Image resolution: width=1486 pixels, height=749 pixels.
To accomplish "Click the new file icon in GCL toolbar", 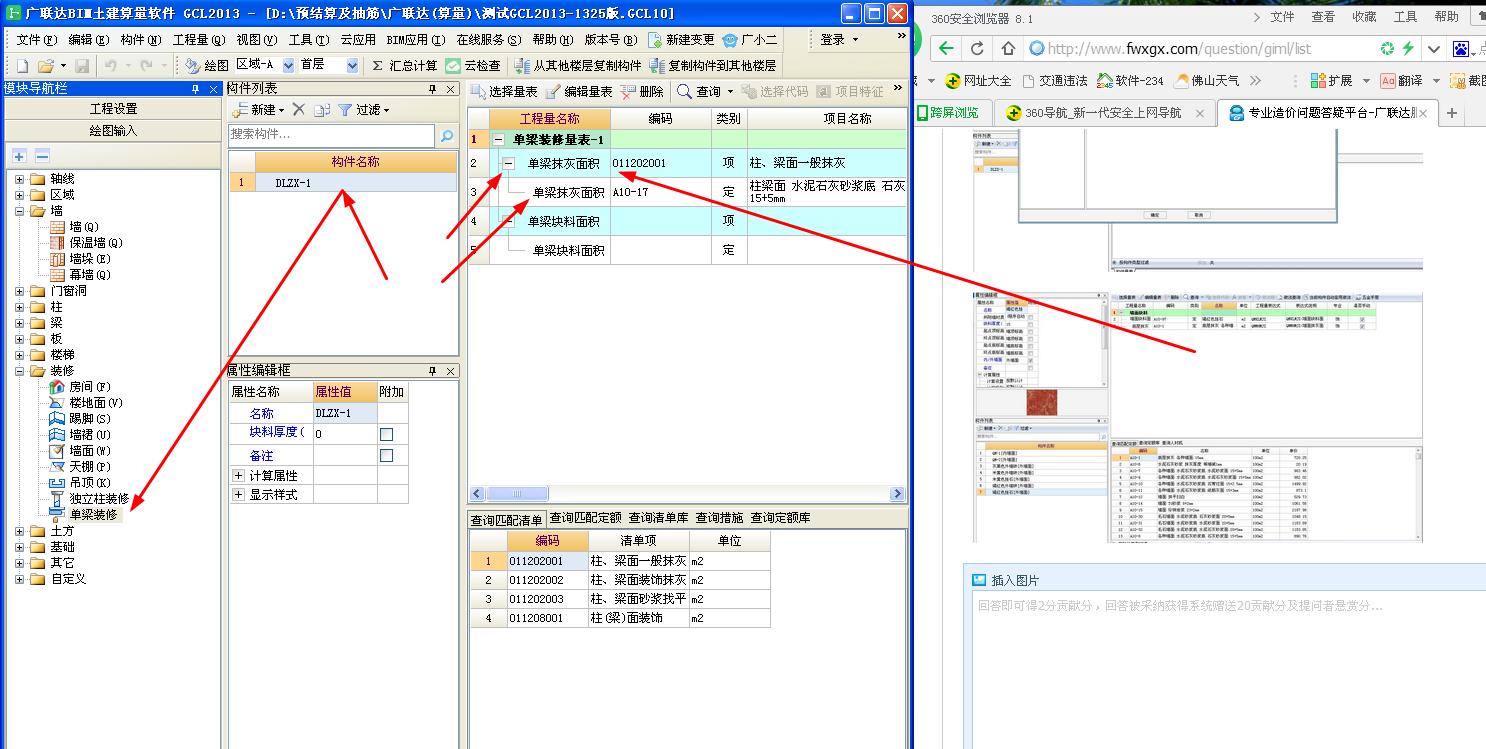I will click(22, 65).
